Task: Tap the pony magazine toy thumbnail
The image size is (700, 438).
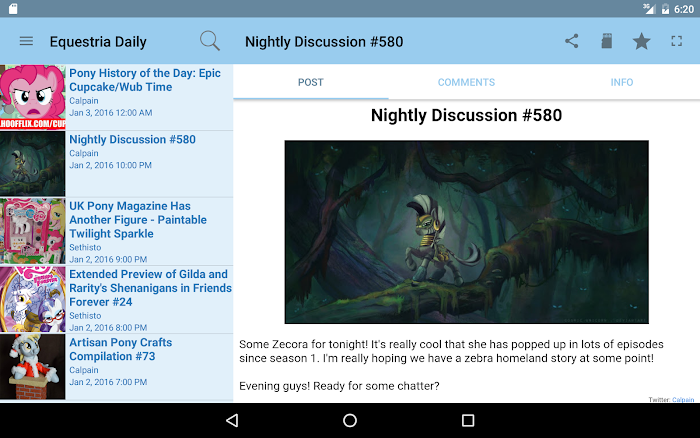Action: [x=33, y=231]
